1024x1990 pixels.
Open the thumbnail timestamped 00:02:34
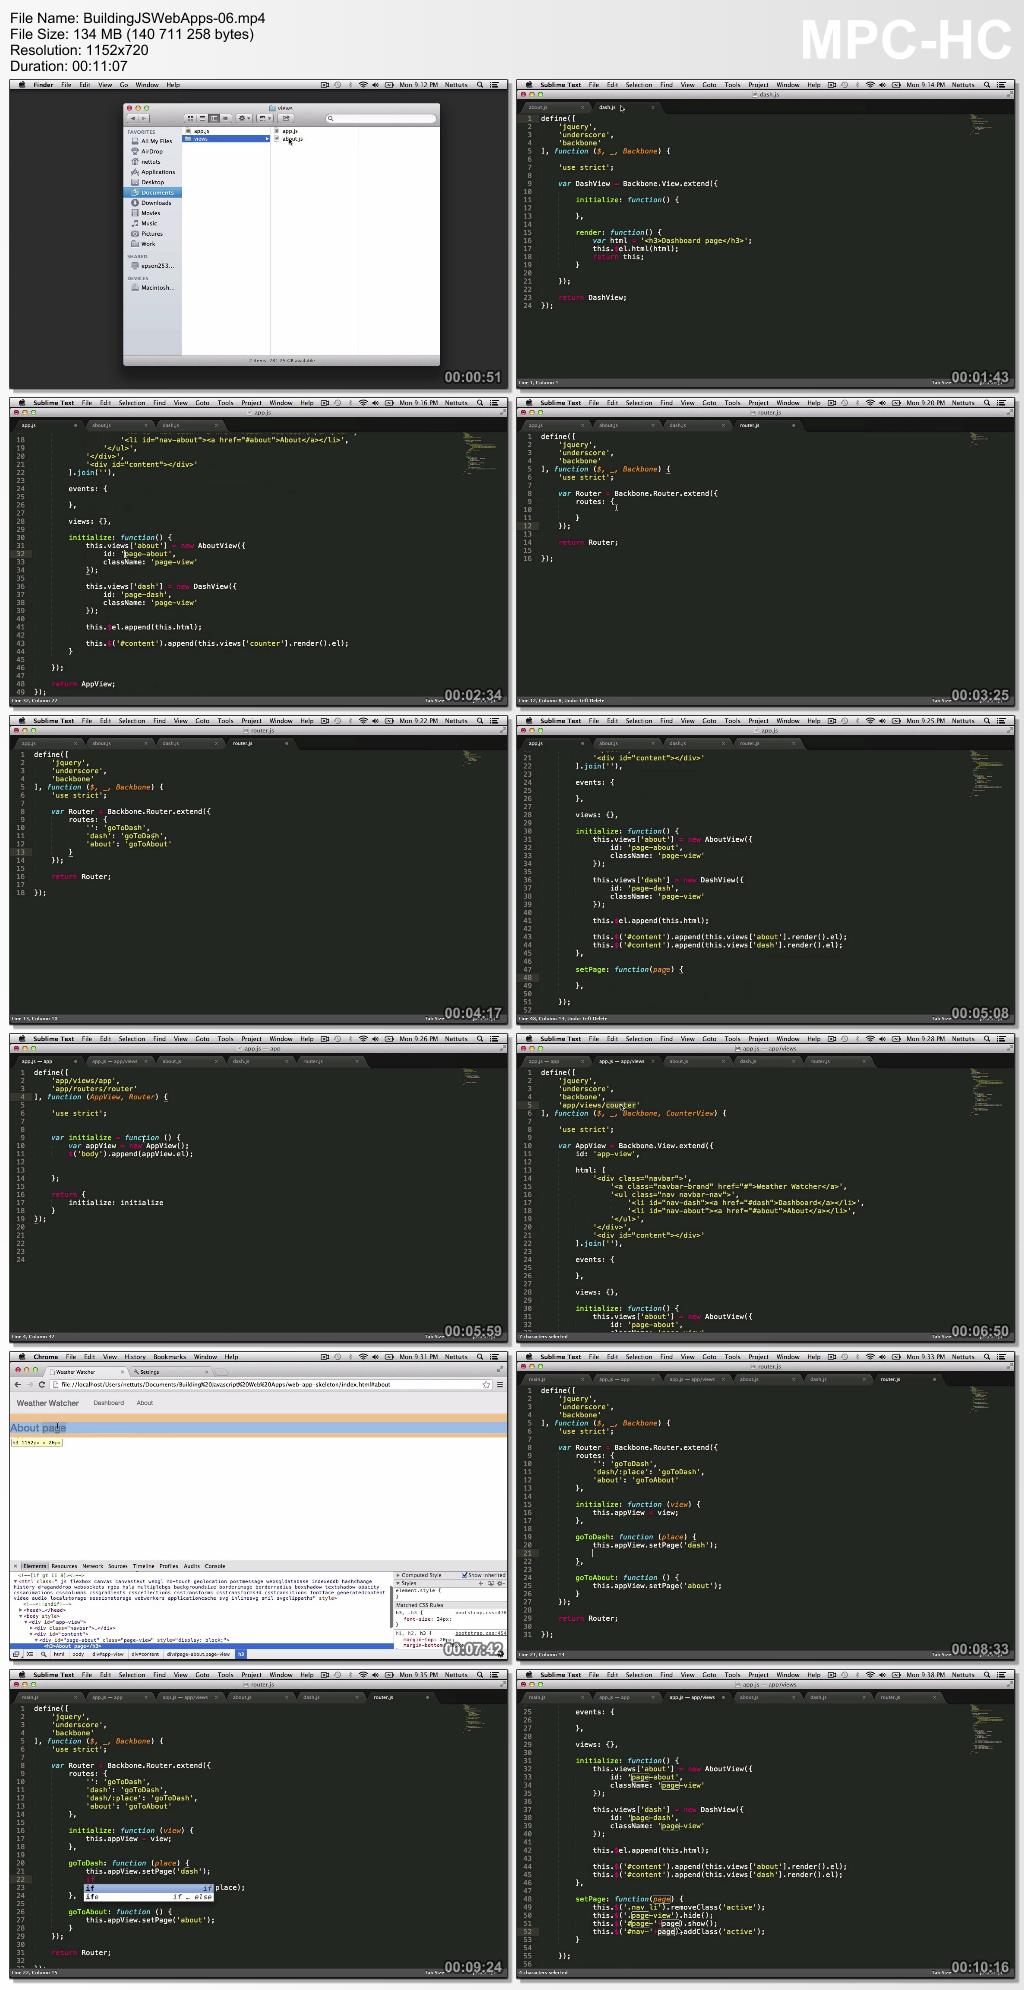(259, 552)
